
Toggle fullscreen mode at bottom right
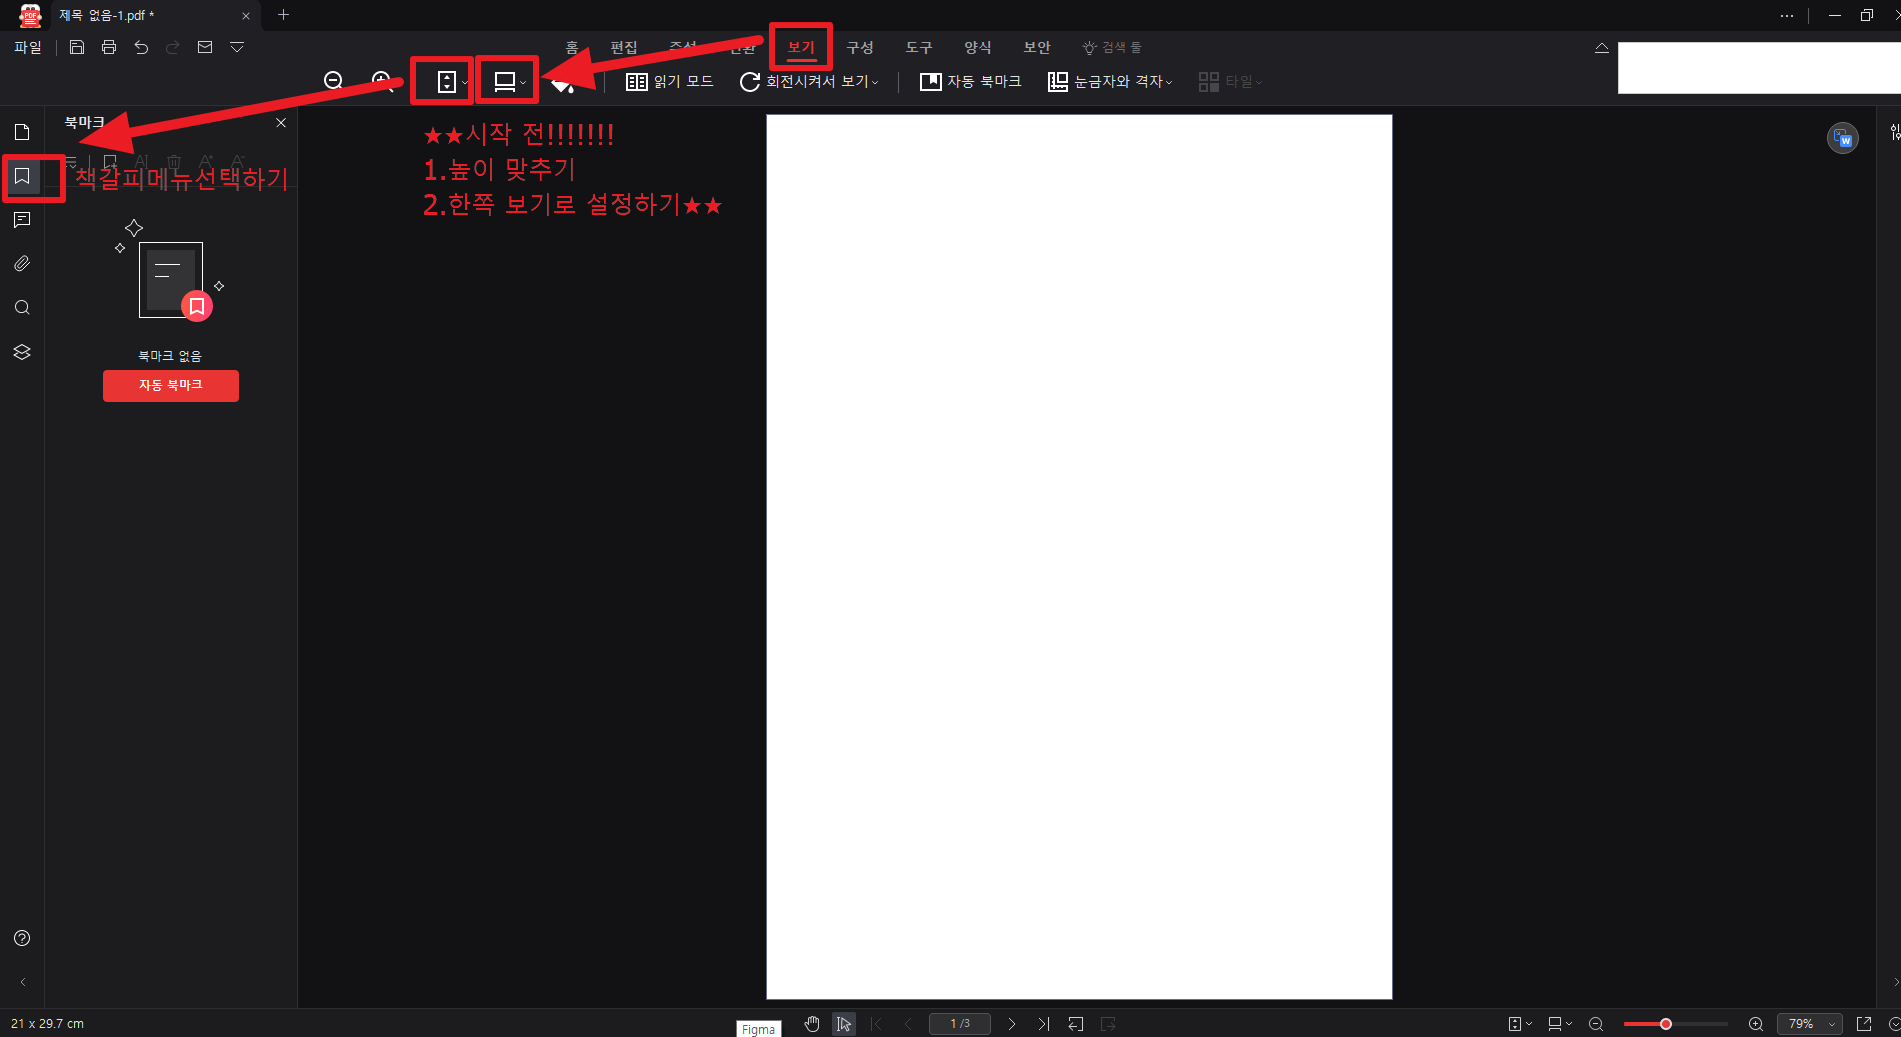(x=1863, y=1023)
